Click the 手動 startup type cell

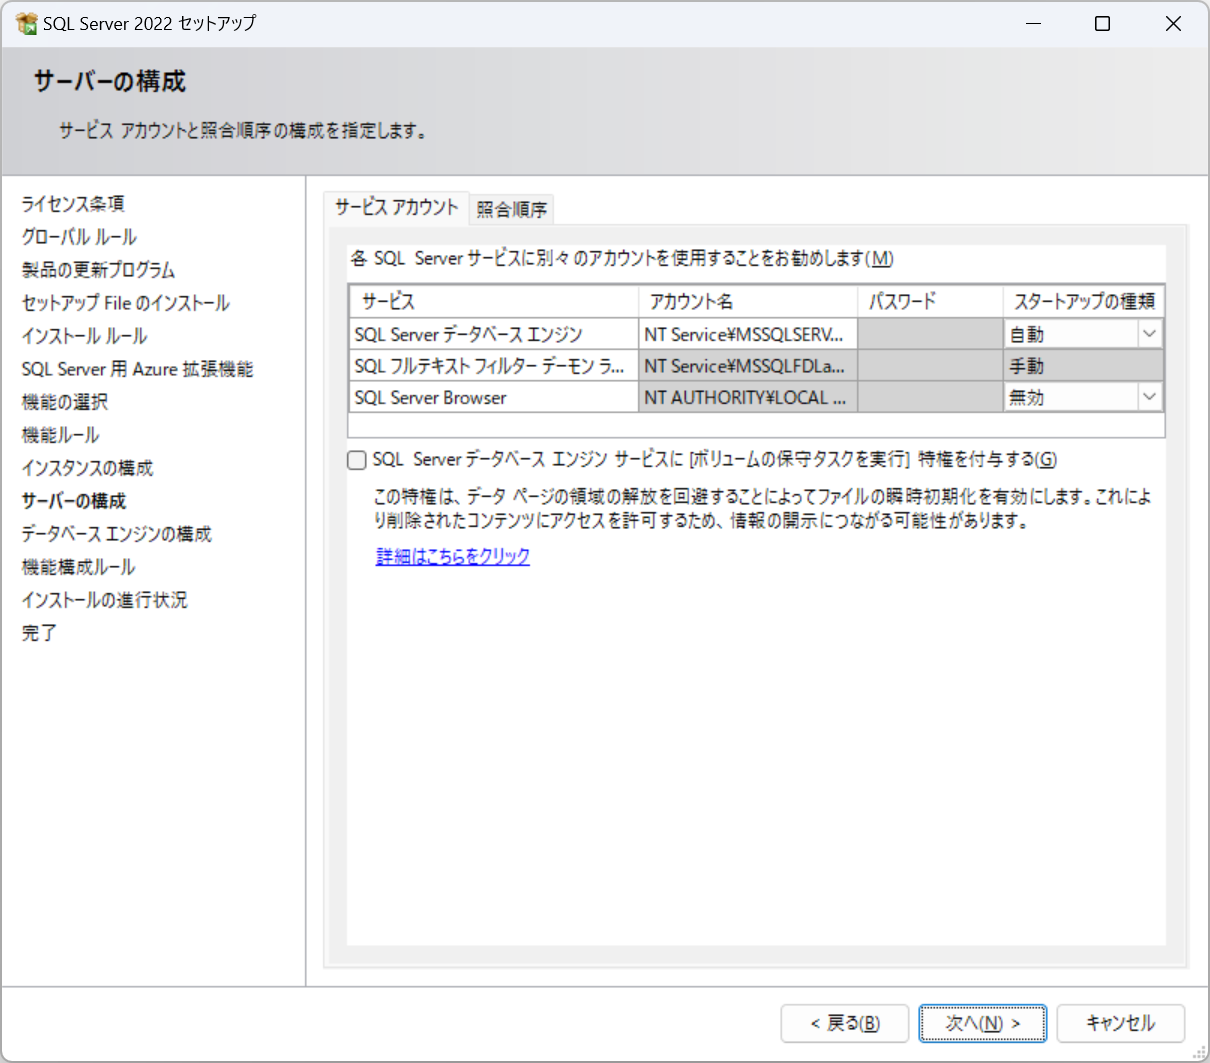coord(1084,366)
